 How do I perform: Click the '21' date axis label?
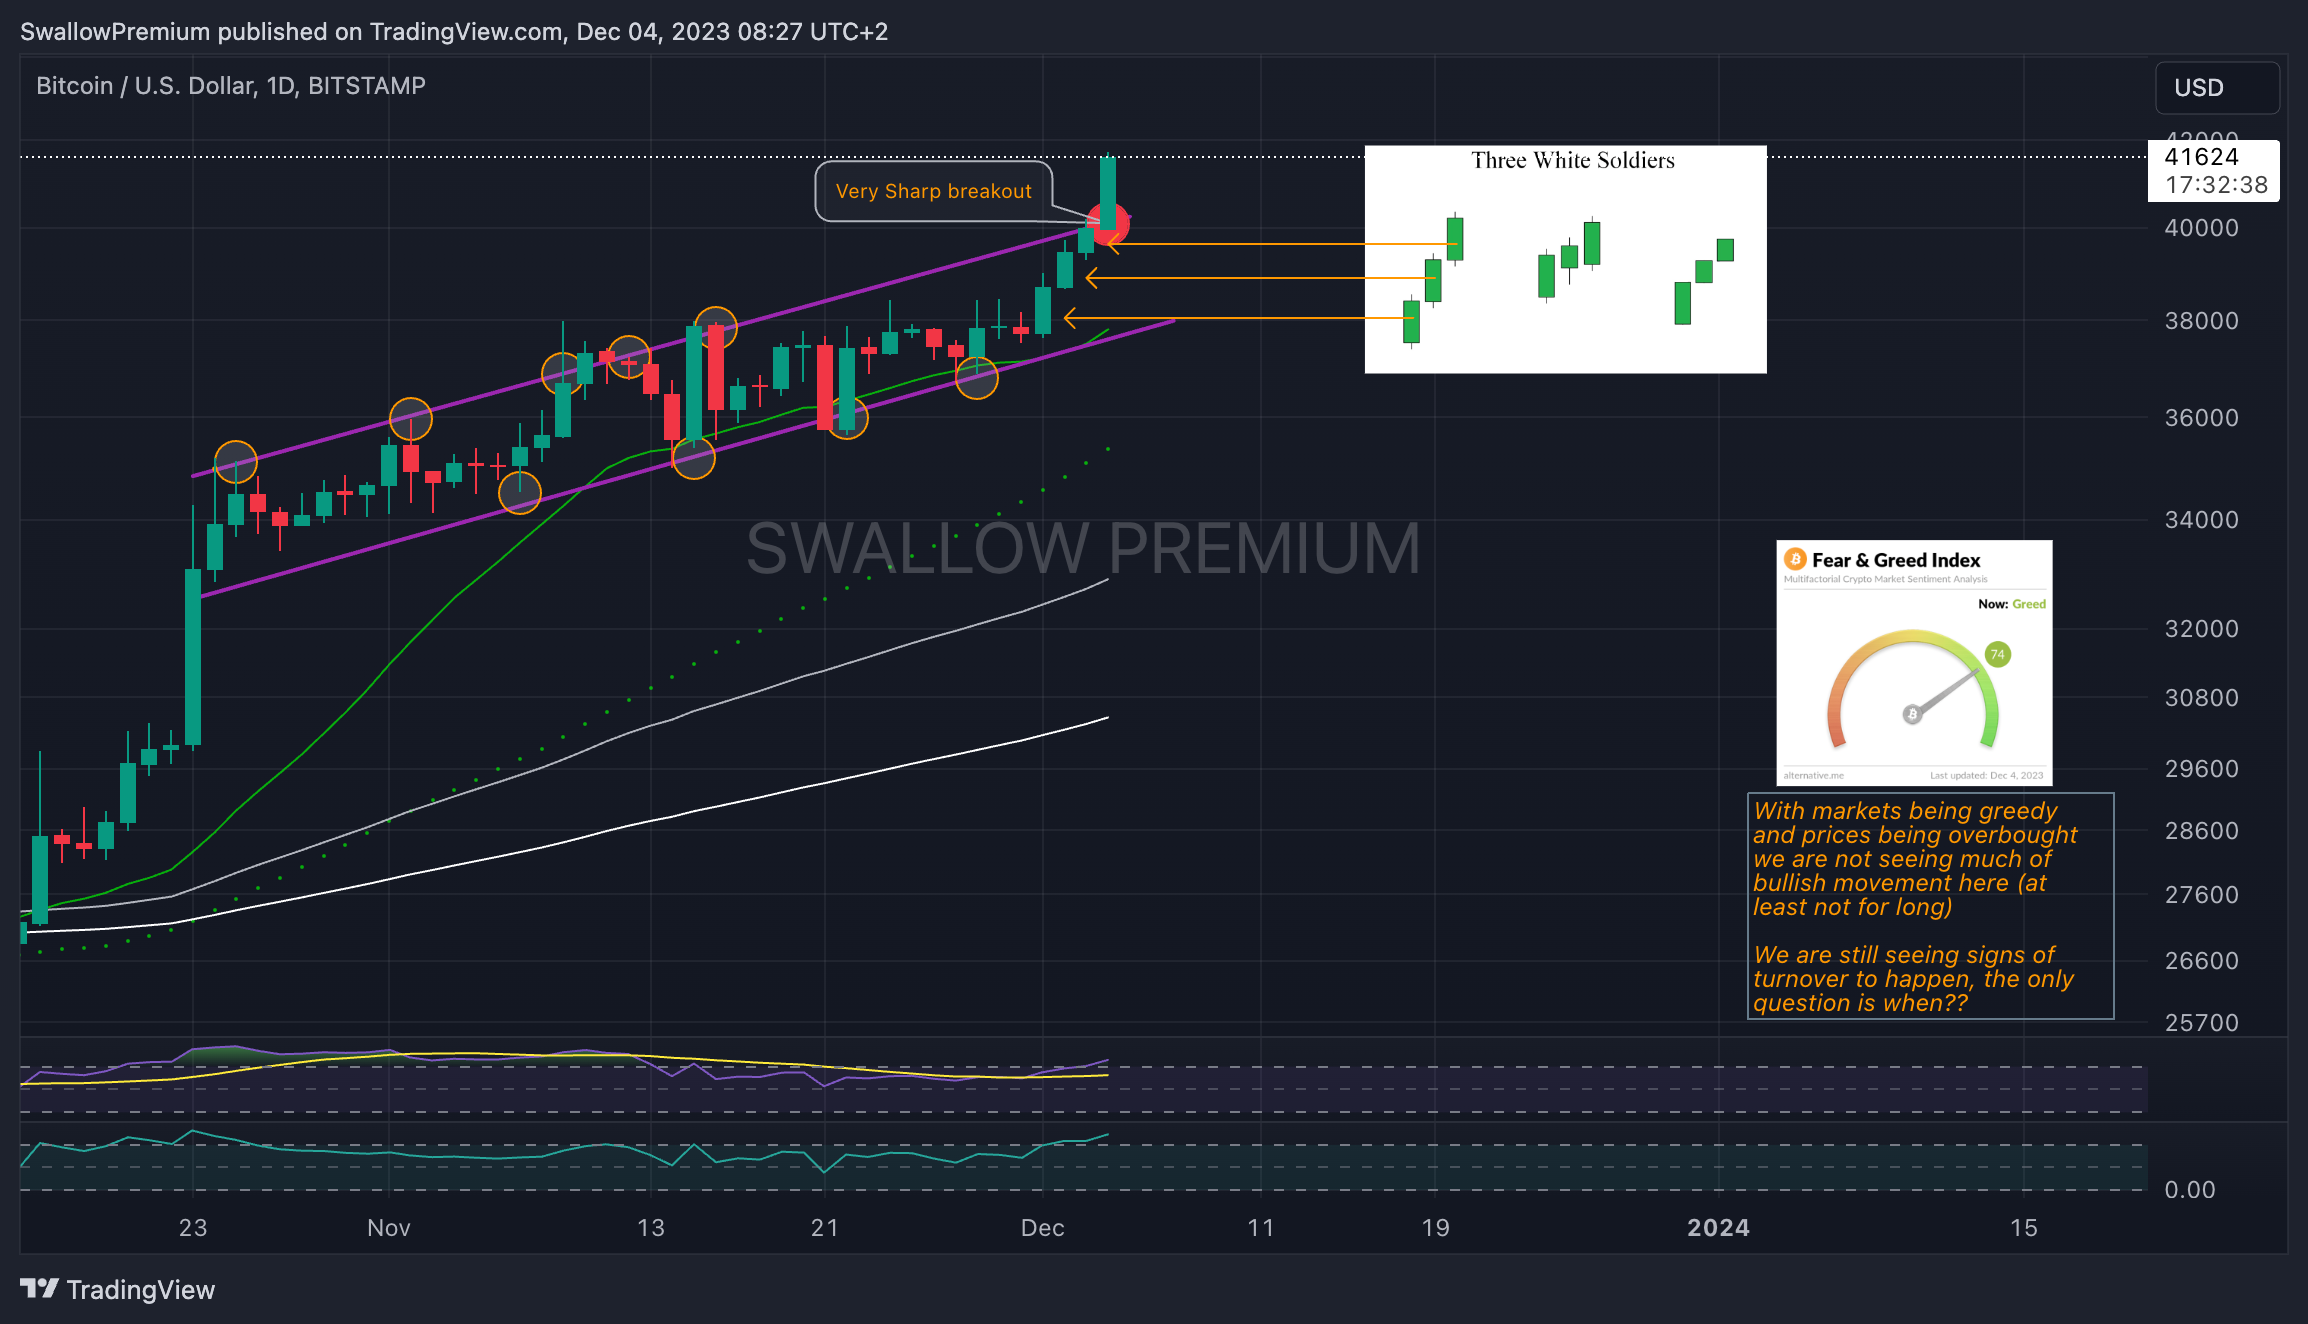[825, 1228]
